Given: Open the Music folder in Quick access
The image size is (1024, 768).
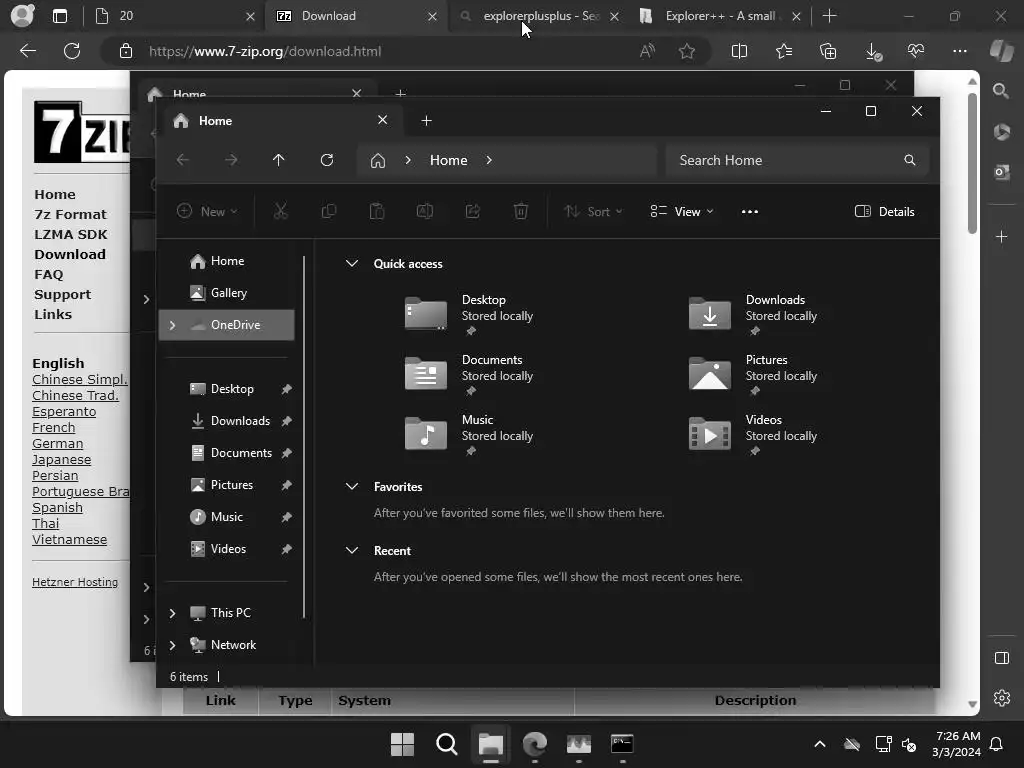Looking at the screenshot, I should click(x=469, y=435).
